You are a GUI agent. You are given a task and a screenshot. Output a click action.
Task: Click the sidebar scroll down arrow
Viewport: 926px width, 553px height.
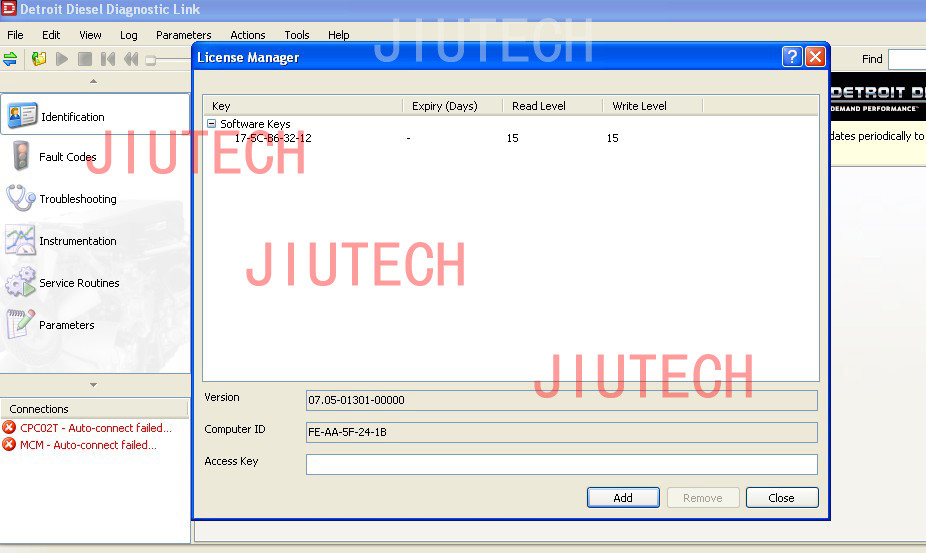[93, 385]
